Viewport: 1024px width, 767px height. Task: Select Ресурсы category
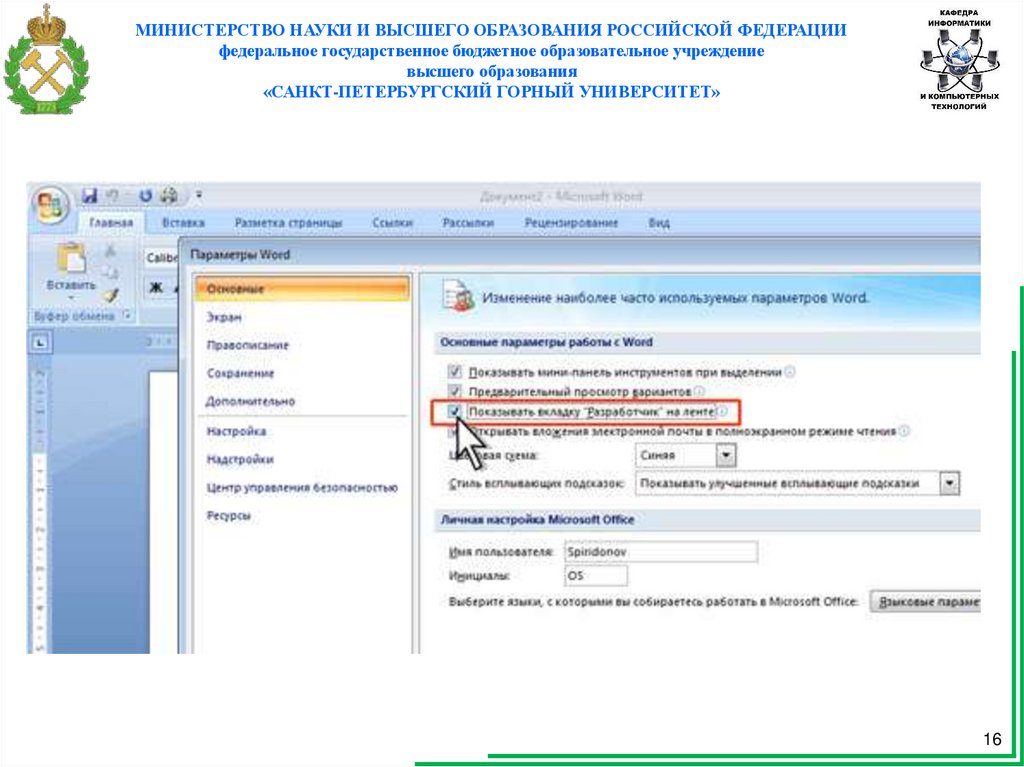229,515
